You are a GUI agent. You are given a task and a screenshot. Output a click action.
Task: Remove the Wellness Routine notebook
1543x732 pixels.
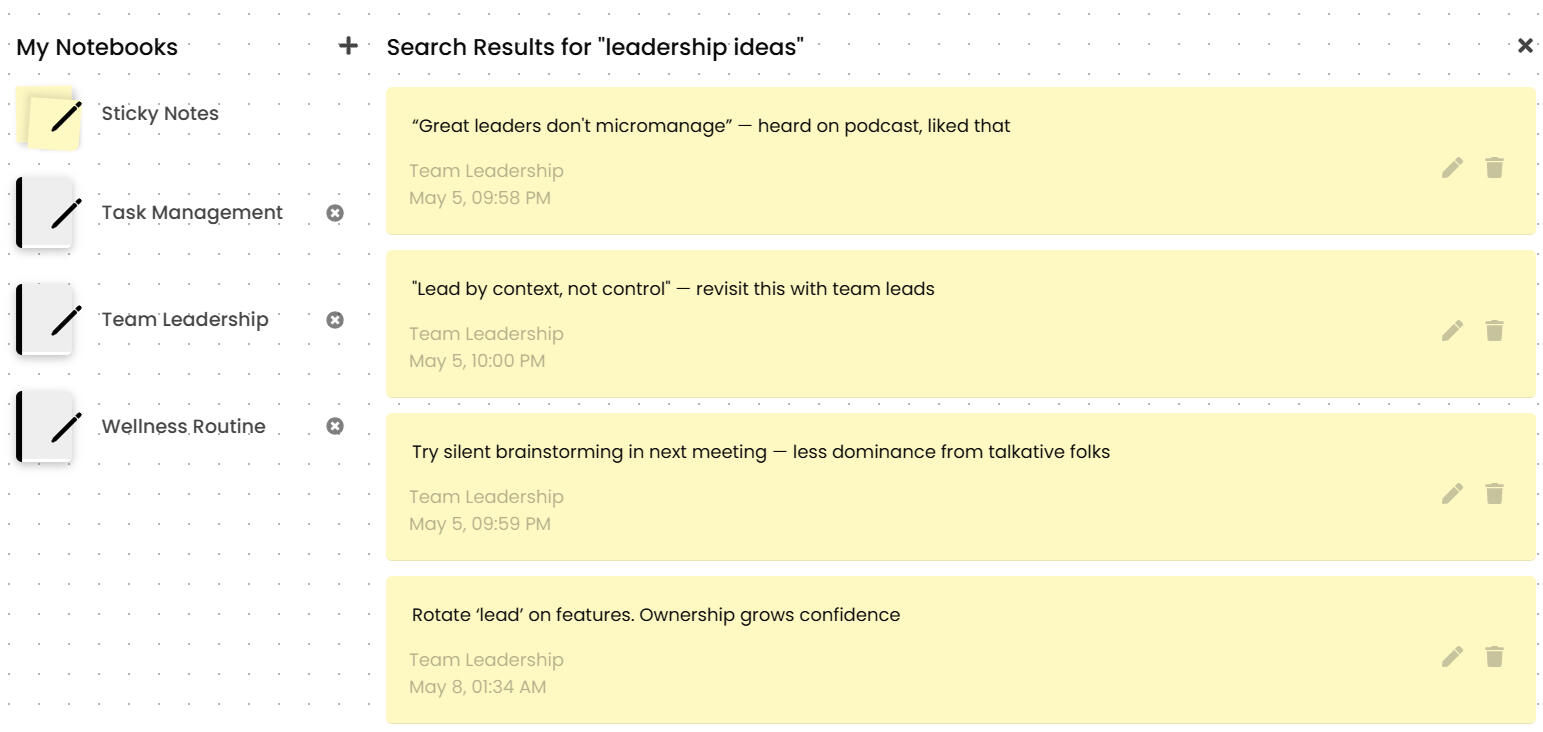335,426
